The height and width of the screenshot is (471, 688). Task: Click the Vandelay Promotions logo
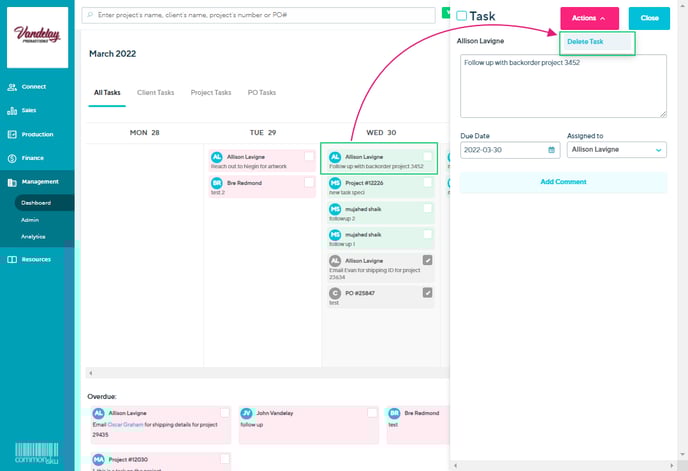click(x=38, y=37)
